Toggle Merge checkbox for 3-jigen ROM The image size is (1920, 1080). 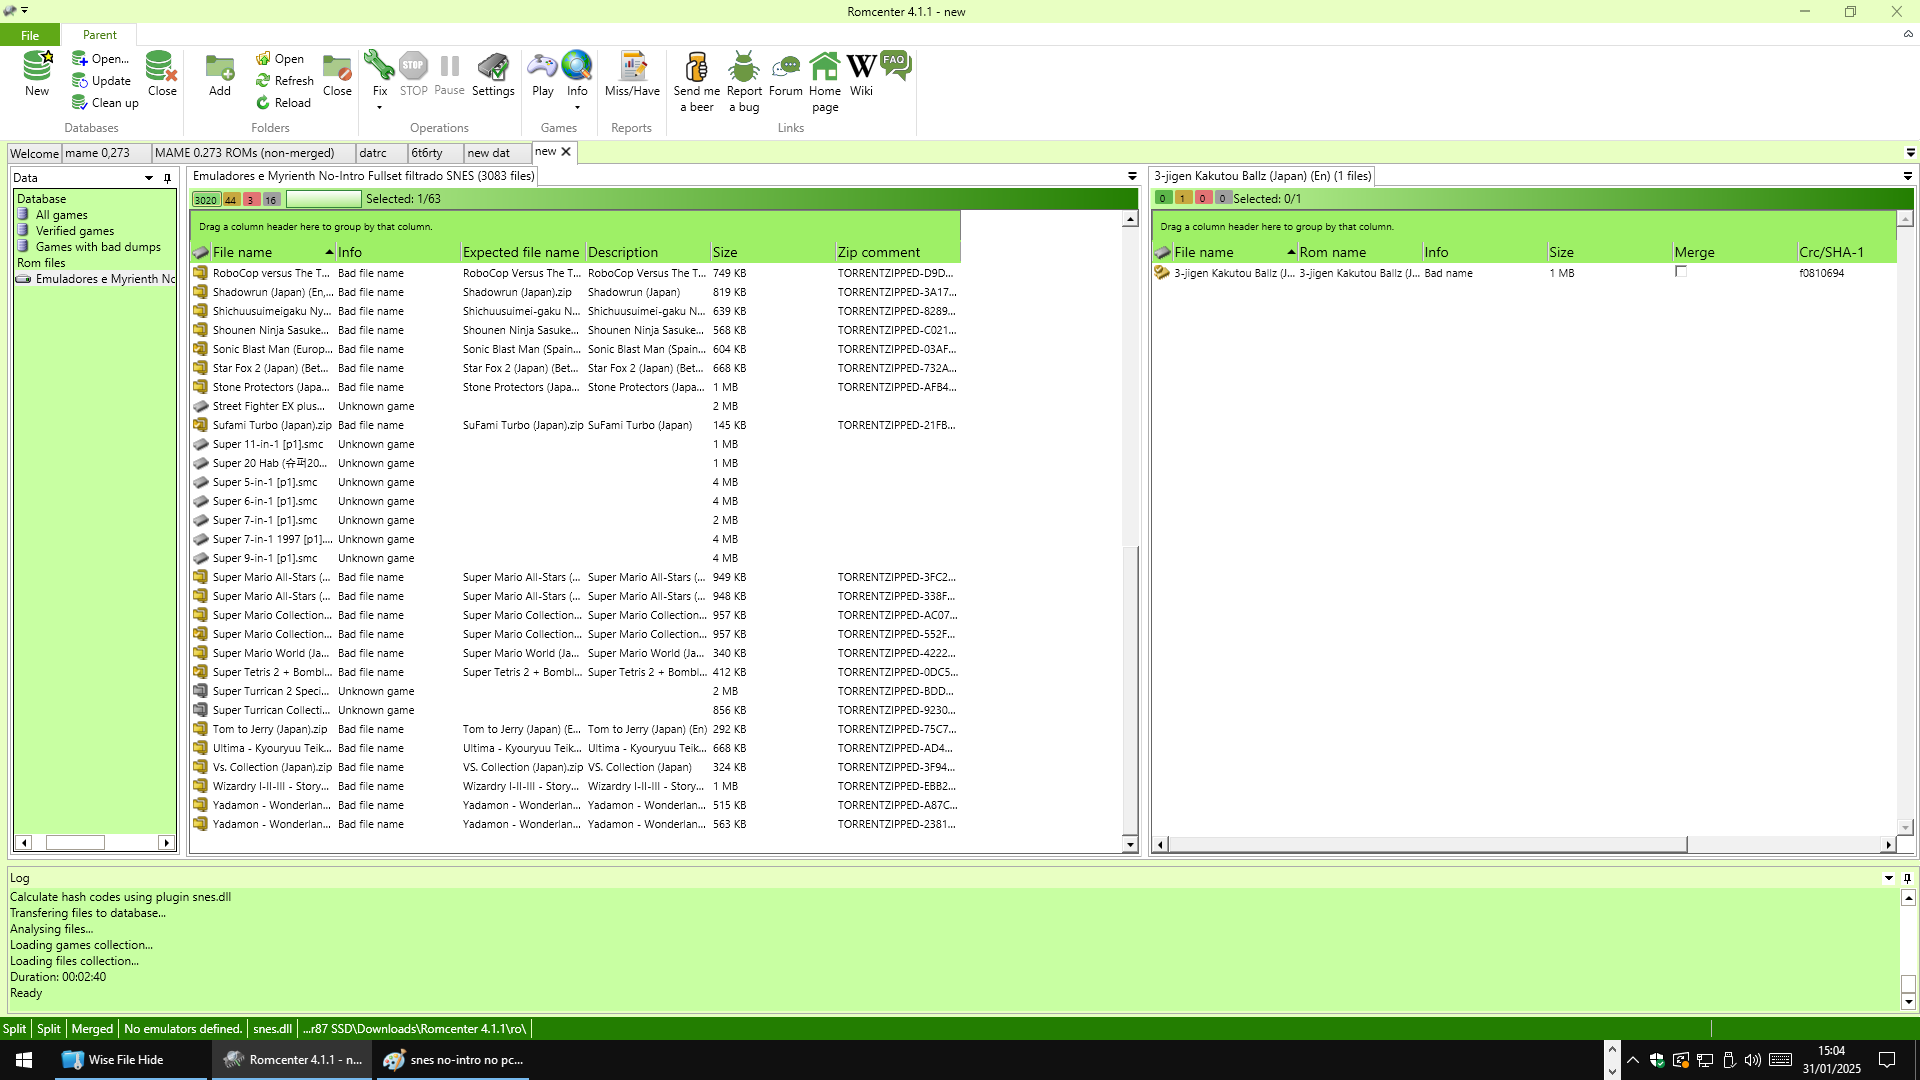click(x=1681, y=273)
